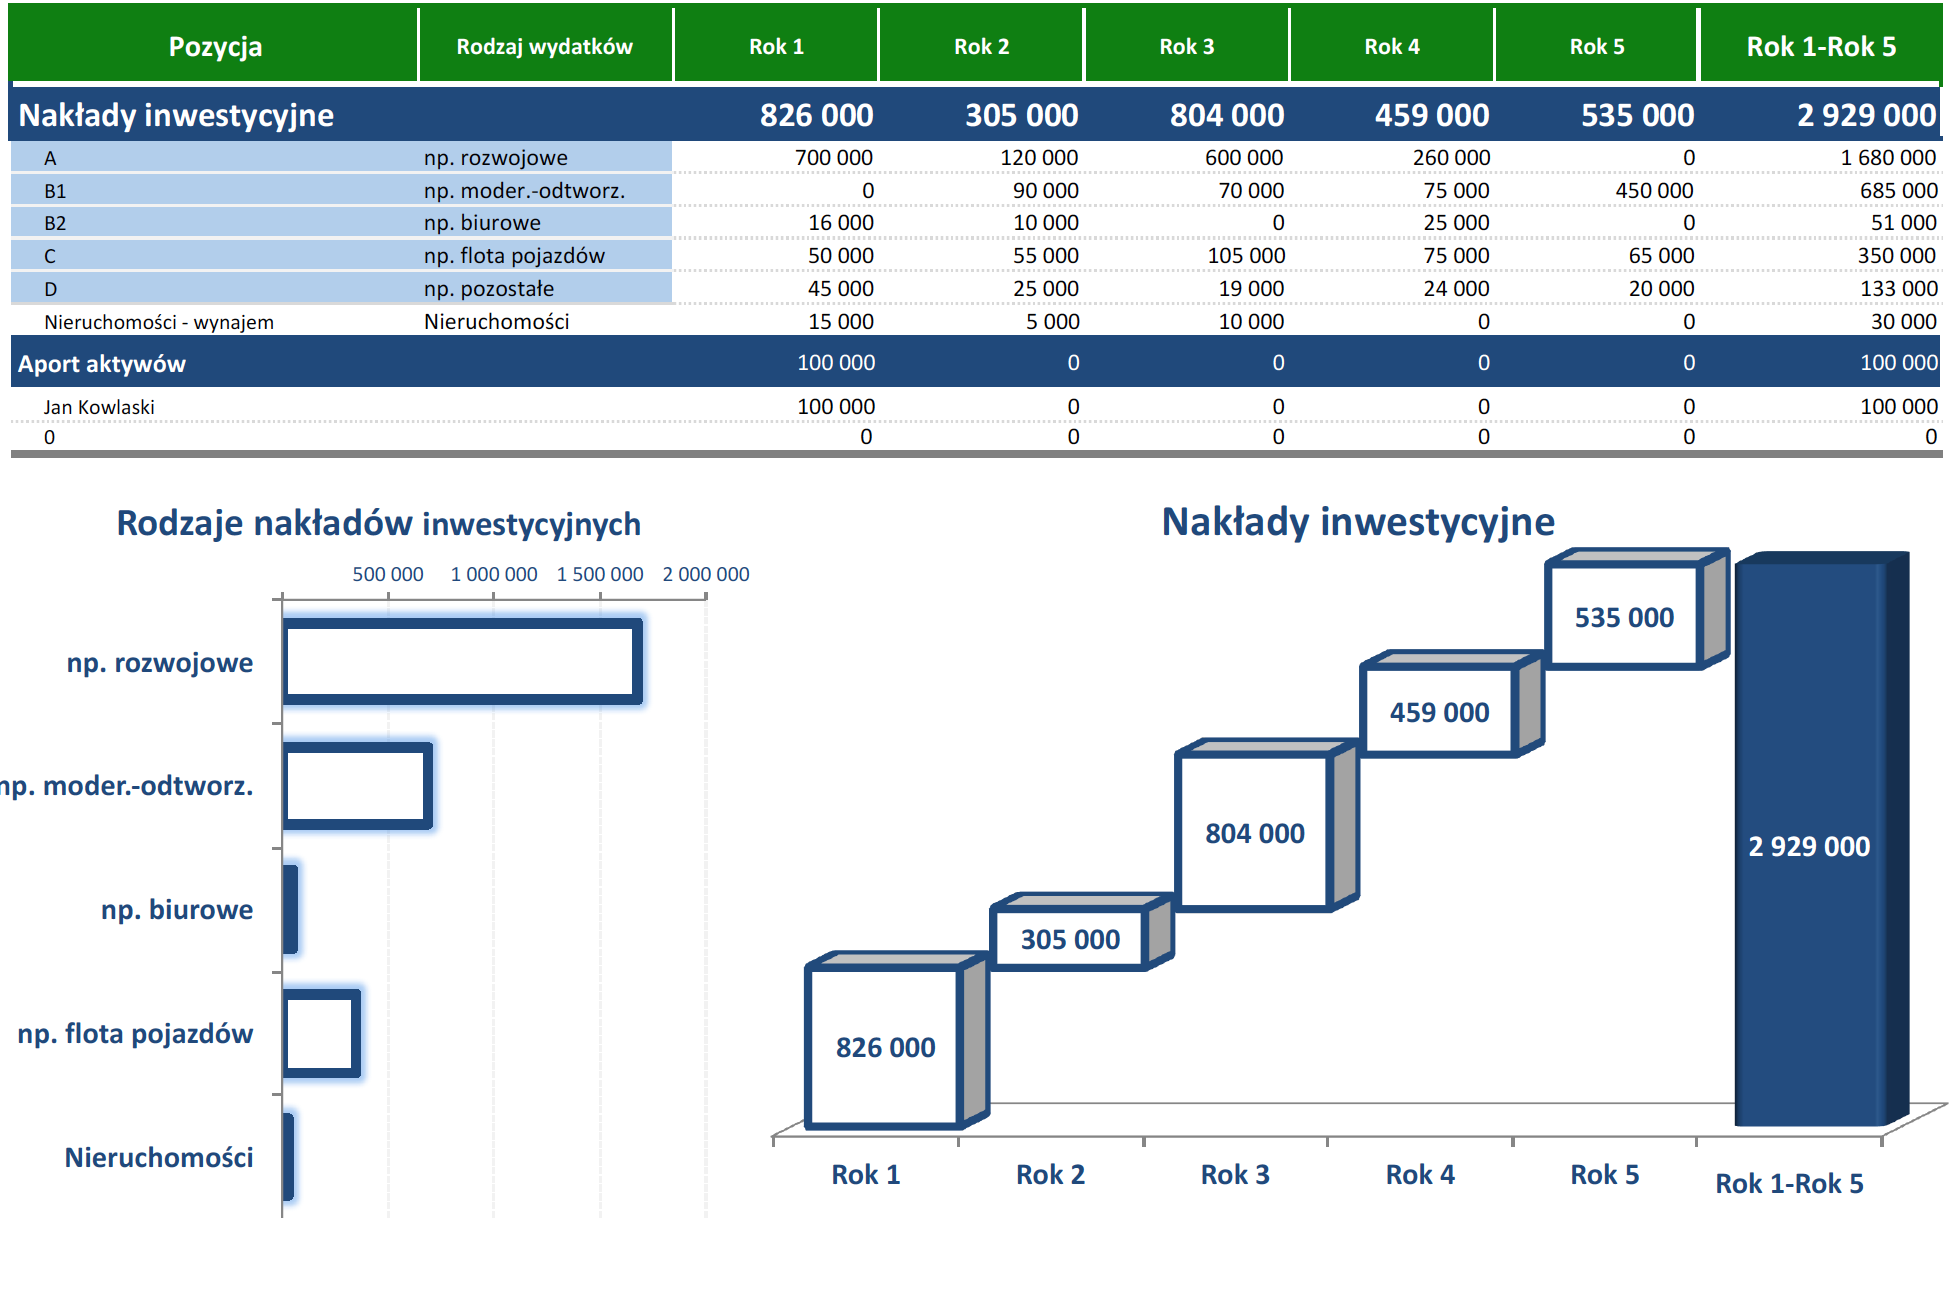Click value 1 680 000 in row A
The width and height of the screenshot is (1952, 1290).
[1888, 158]
